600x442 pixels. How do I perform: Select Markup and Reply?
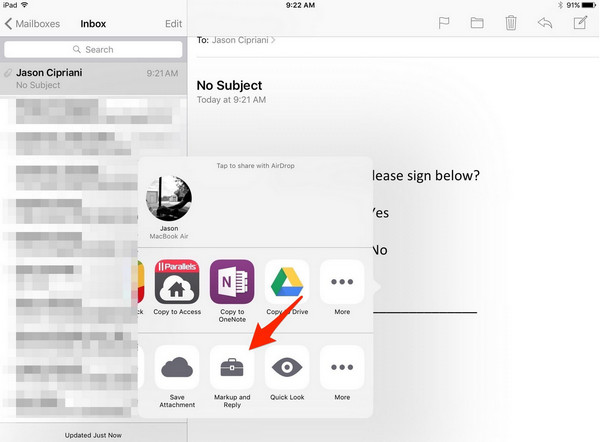232,367
